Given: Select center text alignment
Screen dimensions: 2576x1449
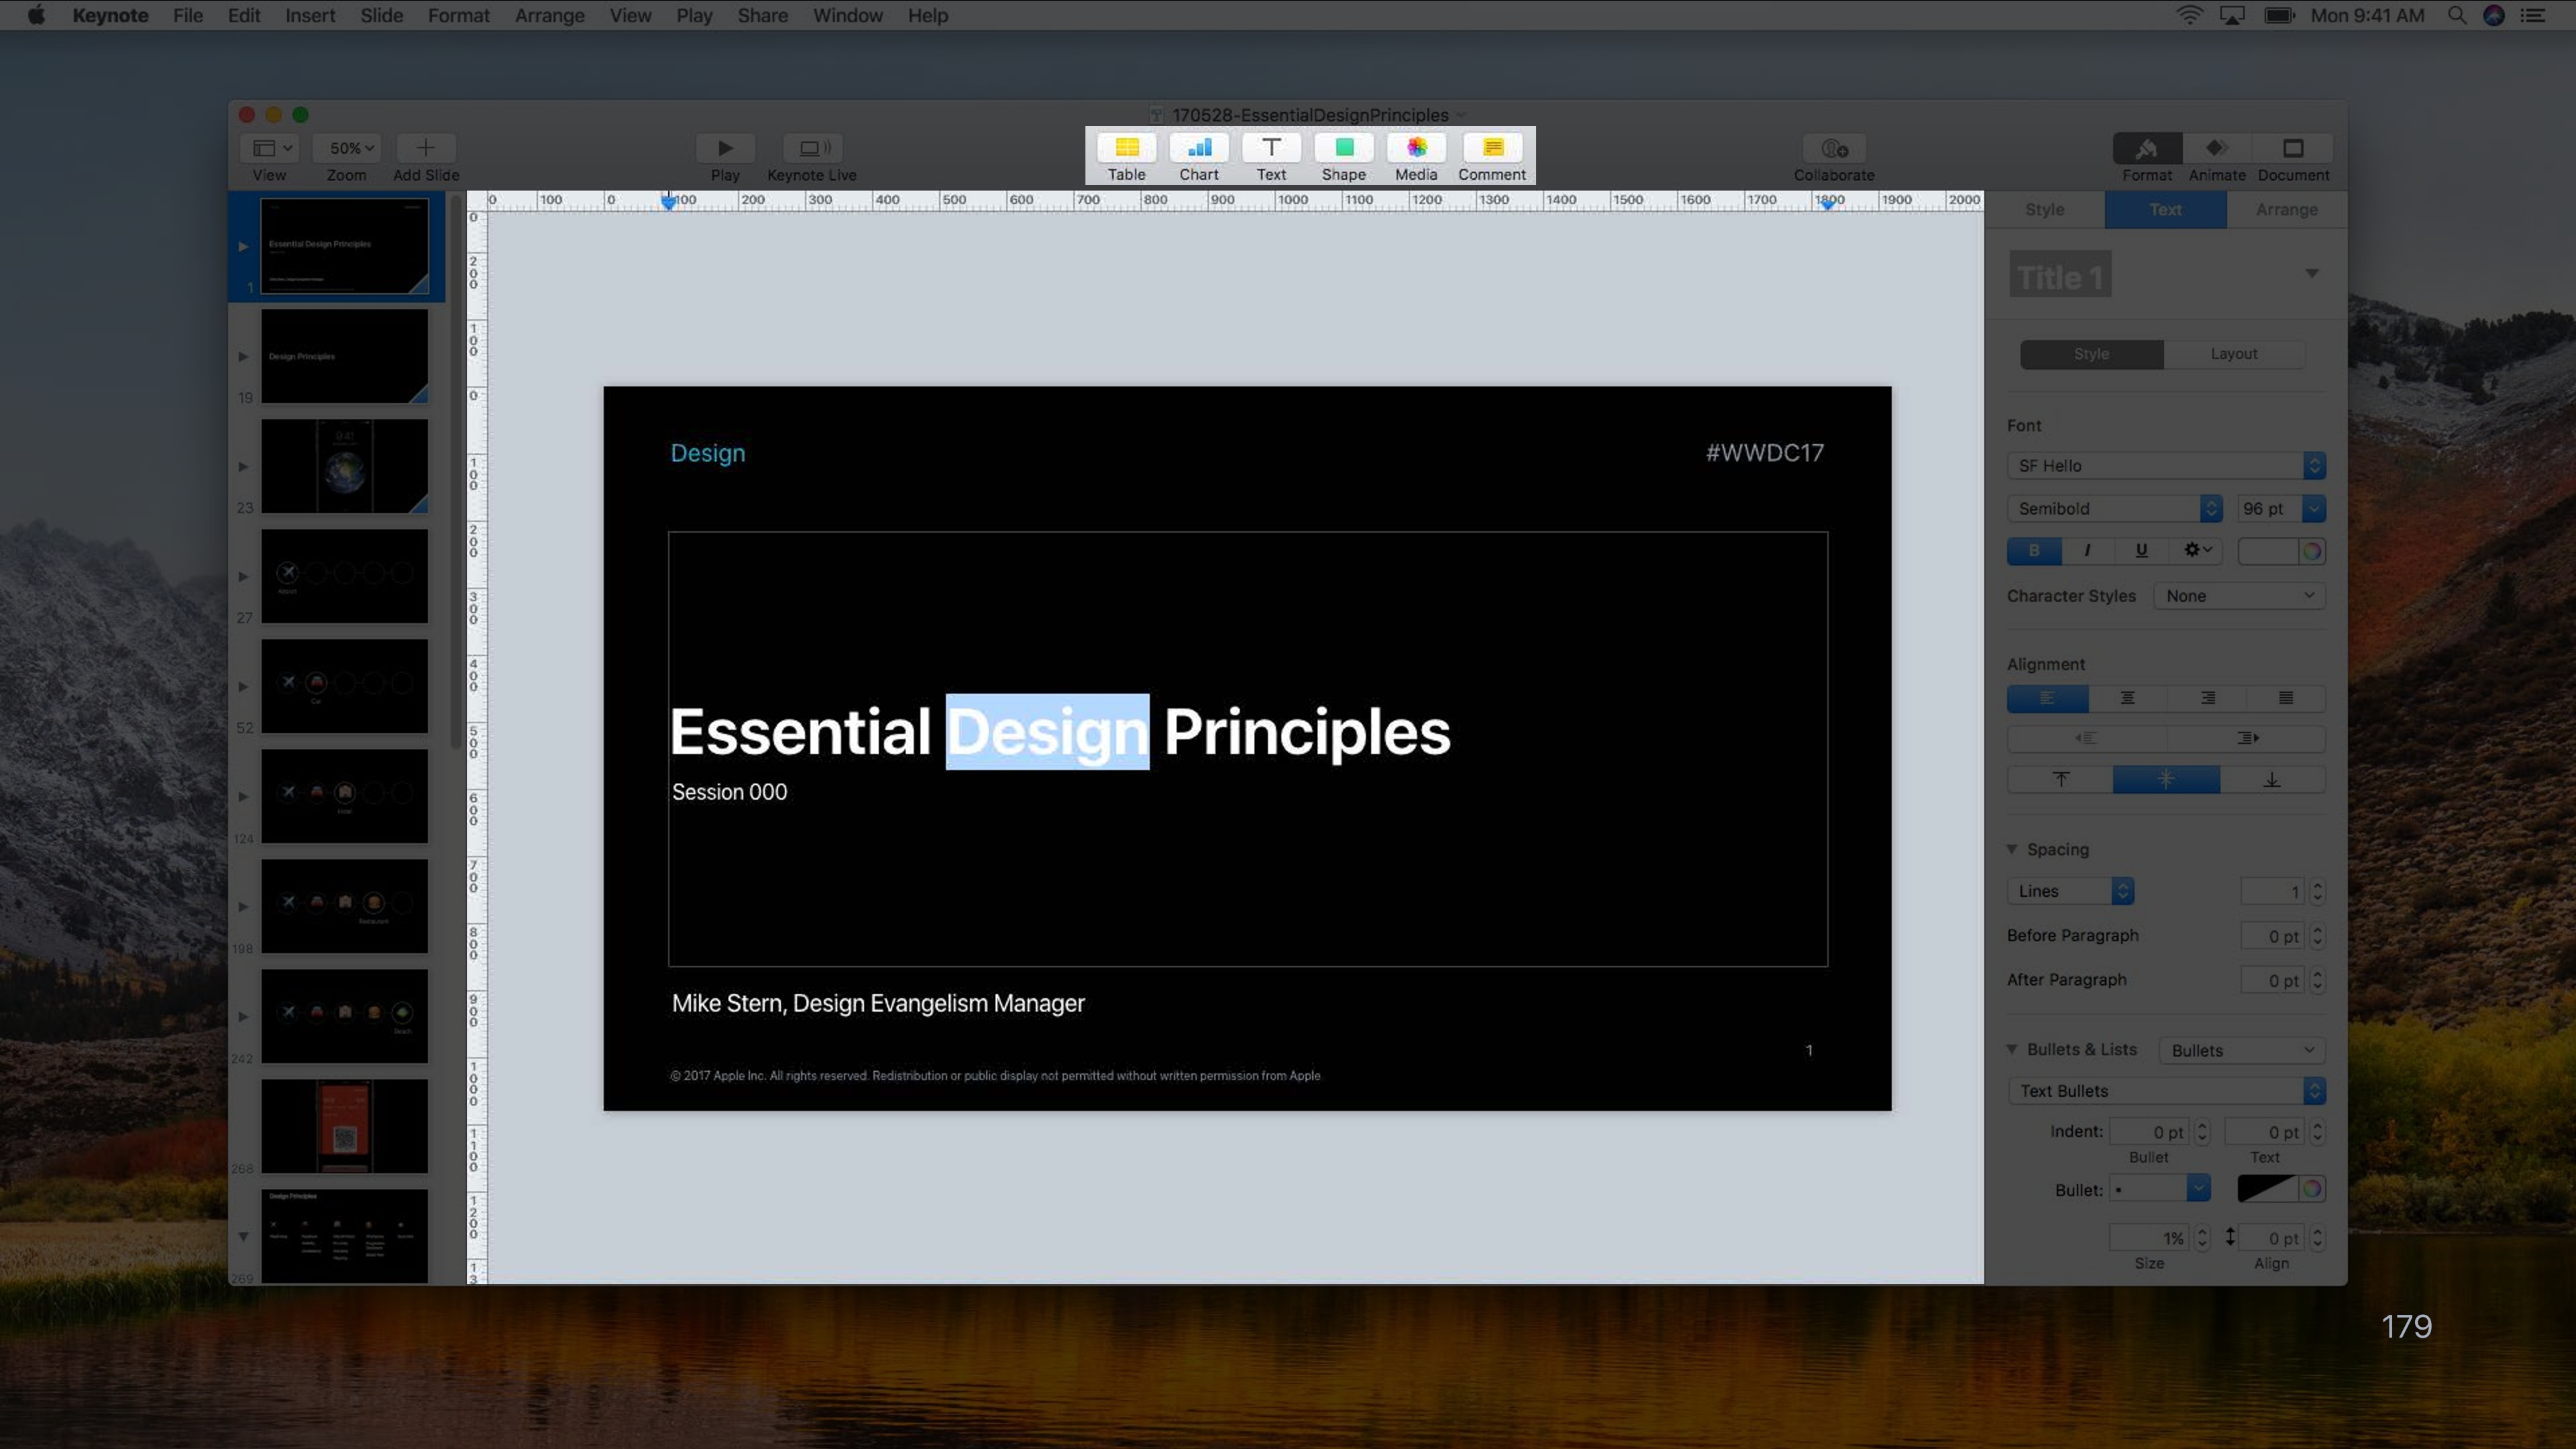Looking at the screenshot, I should tap(2127, 698).
